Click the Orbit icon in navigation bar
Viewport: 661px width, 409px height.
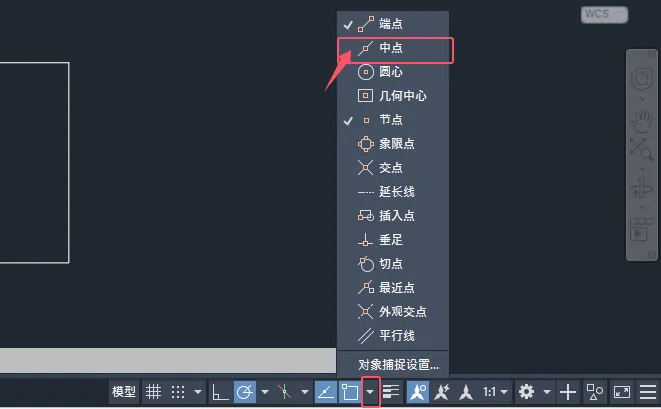coord(642,187)
